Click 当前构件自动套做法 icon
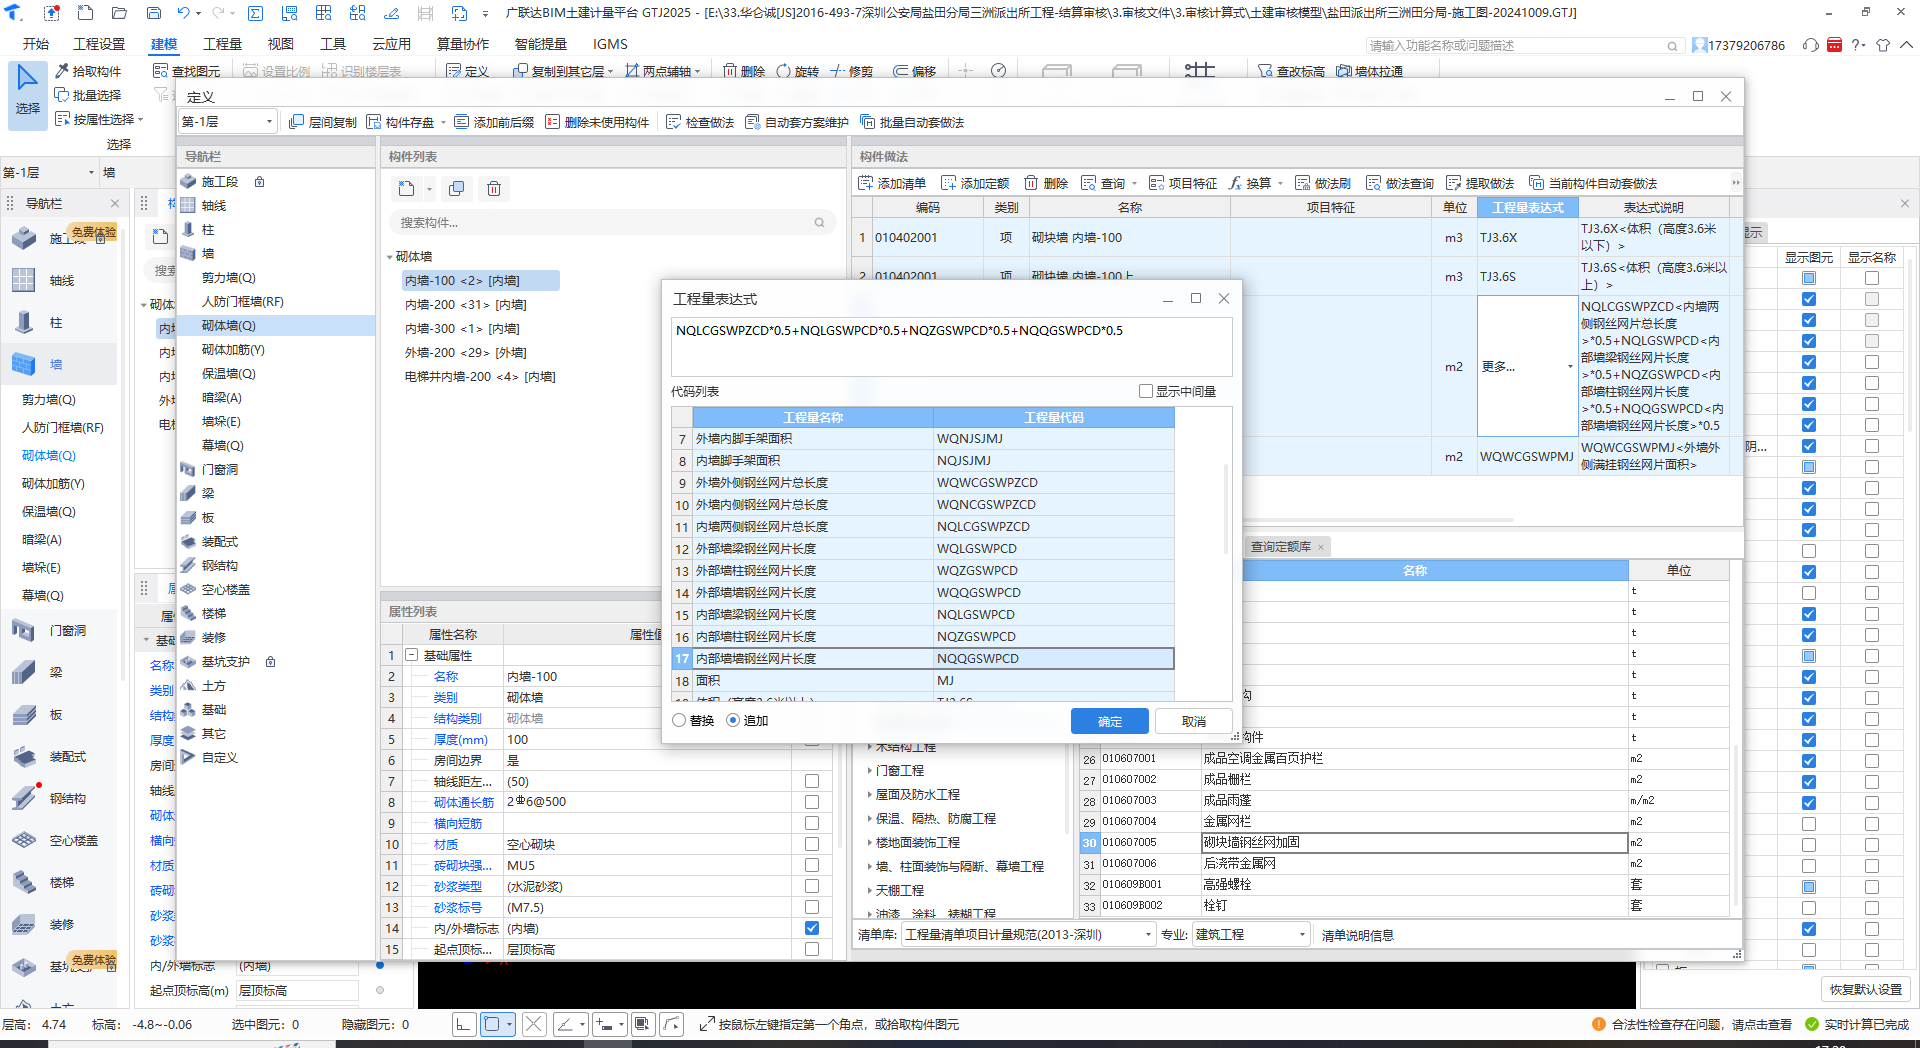 pyautogui.click(x=1593, y=183)
